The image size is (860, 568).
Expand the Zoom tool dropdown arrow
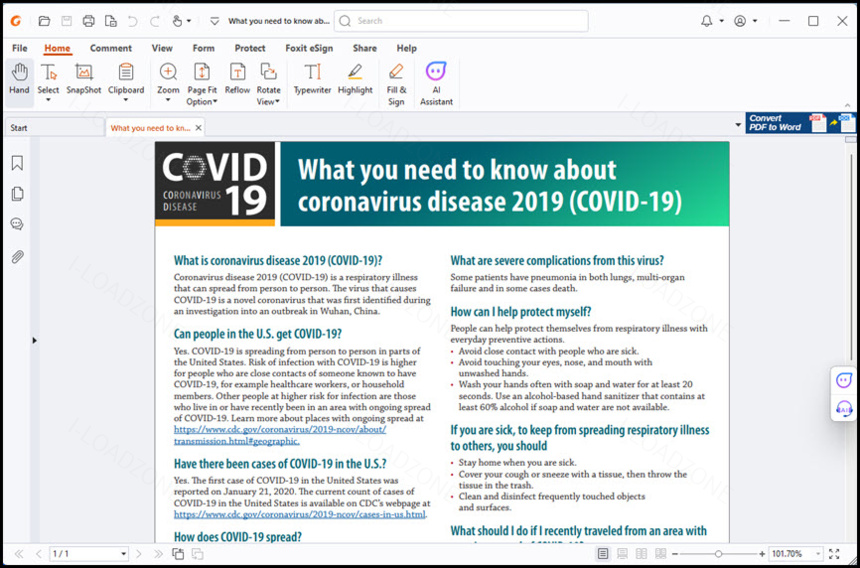pyautogui.click(x=168, y=100)
